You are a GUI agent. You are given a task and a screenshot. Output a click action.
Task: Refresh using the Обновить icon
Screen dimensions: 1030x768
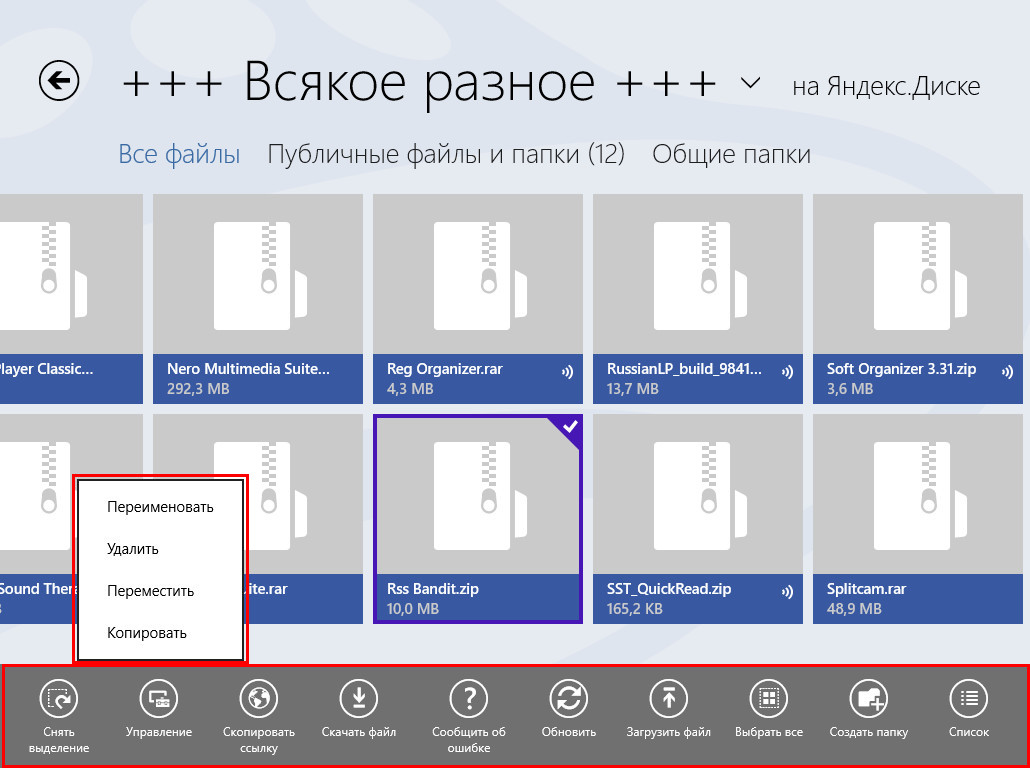[569, 698]
